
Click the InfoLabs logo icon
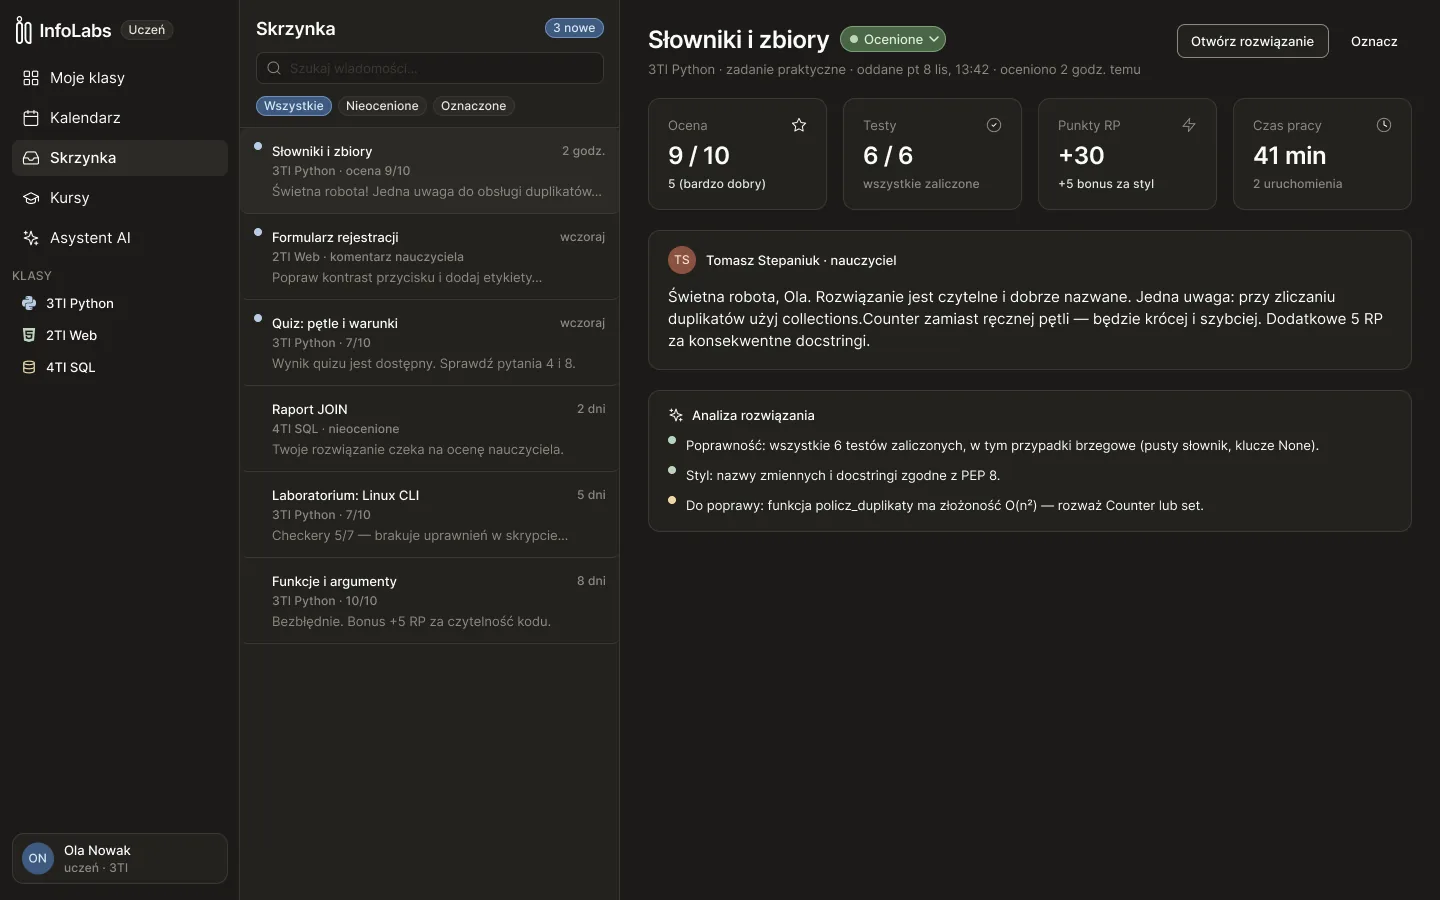point(24,30)
